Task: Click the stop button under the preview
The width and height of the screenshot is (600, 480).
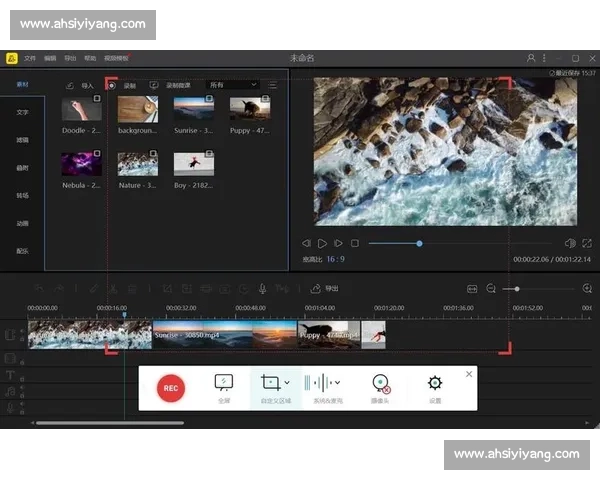Action: click(x=355, y=243)
